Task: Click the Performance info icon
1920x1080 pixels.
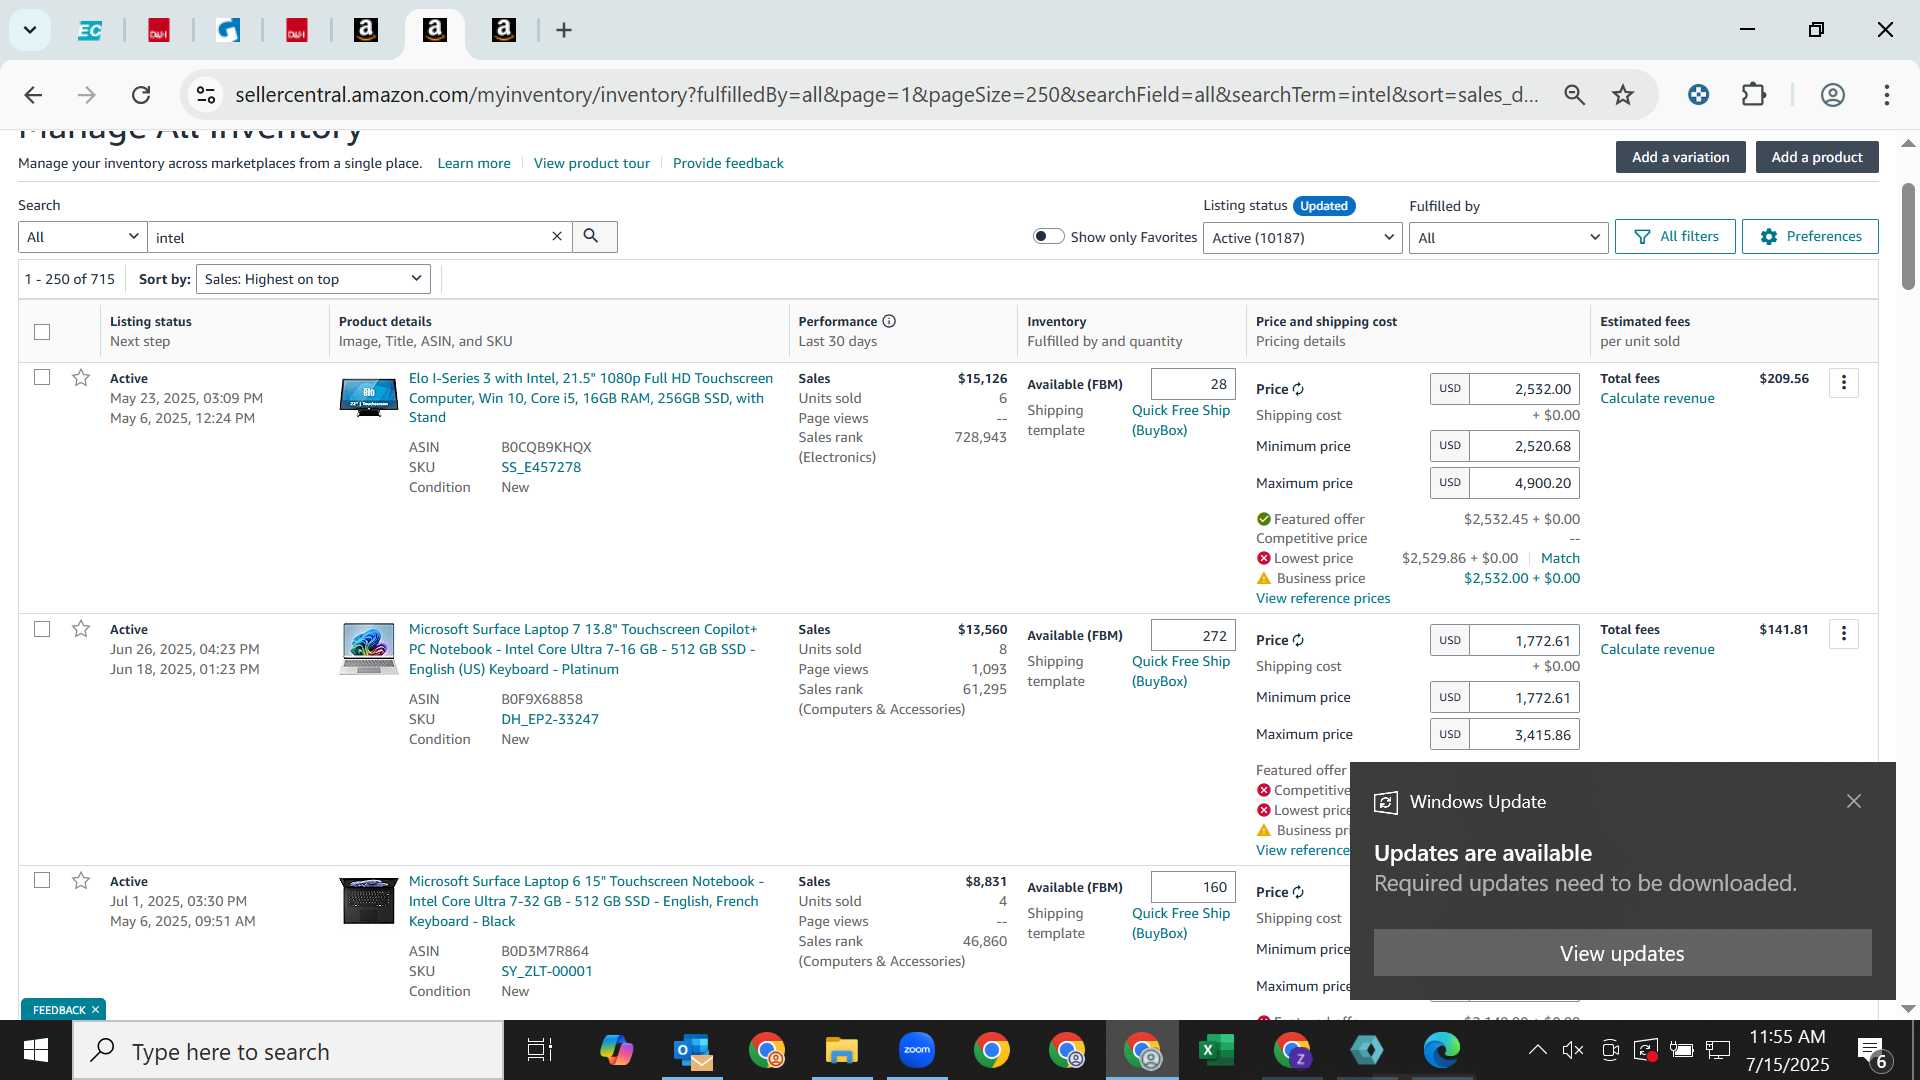Action: pos(889,322)
